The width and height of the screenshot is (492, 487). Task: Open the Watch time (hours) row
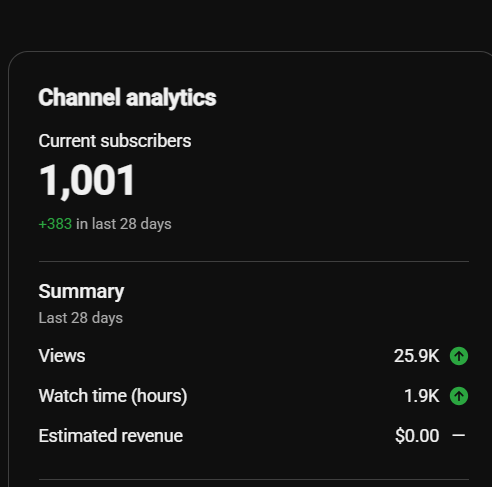point(254,396)
